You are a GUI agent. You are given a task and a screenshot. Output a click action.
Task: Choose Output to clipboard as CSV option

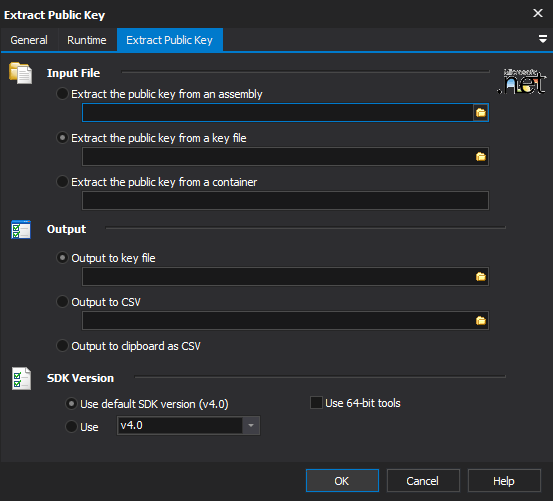pos(62,346)
